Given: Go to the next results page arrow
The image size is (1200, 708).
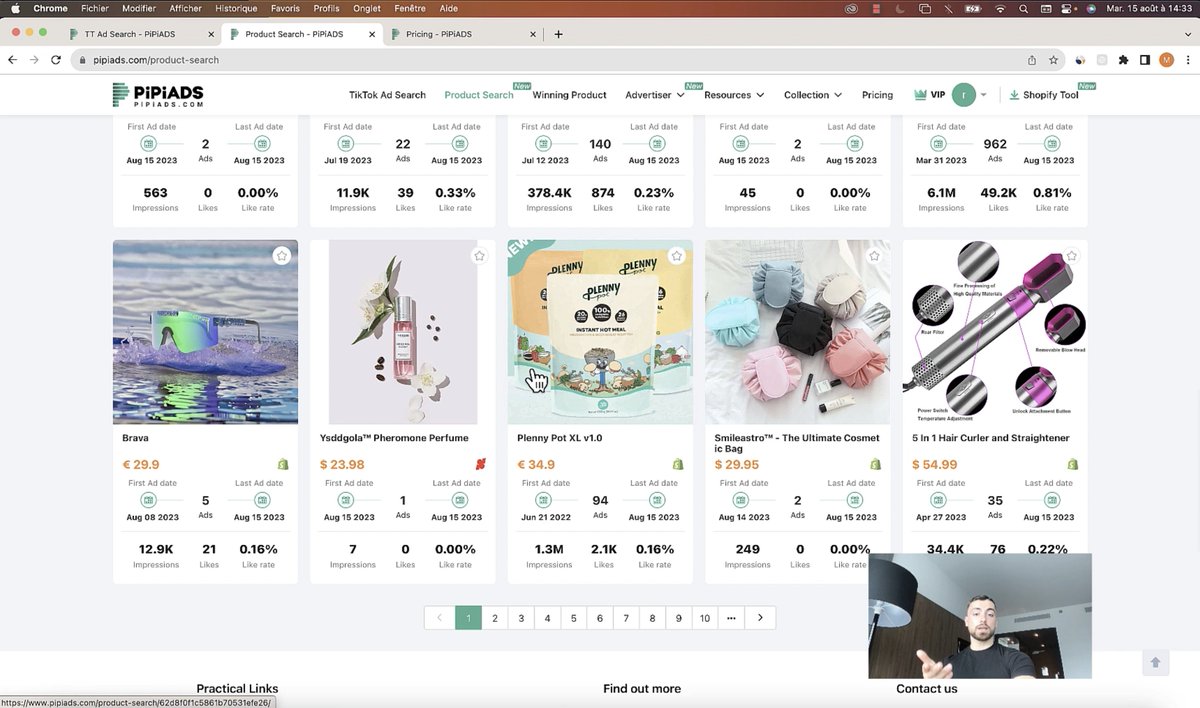Looking at the screenshot, I should click(x=761, y=618).
